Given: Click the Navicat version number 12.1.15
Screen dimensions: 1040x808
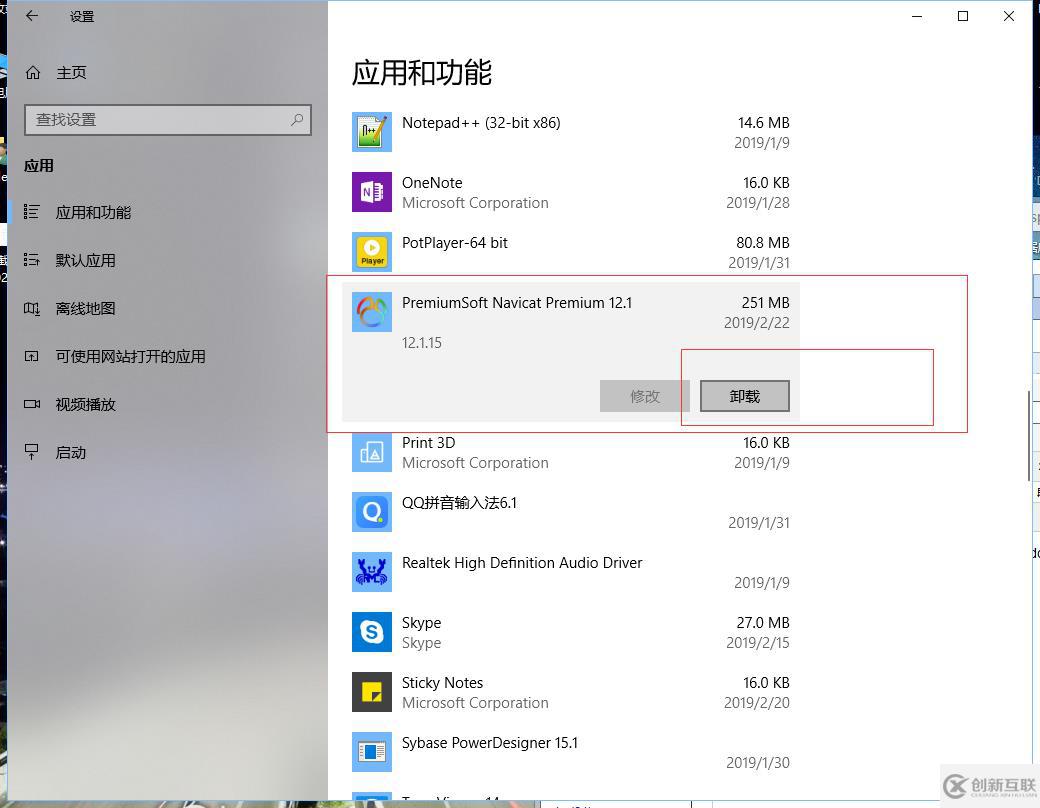Looking at the screenshot, I should click(422, 343).
